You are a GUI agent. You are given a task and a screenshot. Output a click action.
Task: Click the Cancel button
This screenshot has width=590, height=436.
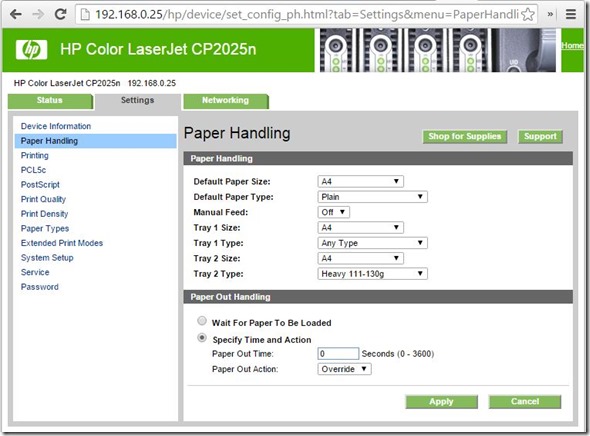[x=525, y=402]
